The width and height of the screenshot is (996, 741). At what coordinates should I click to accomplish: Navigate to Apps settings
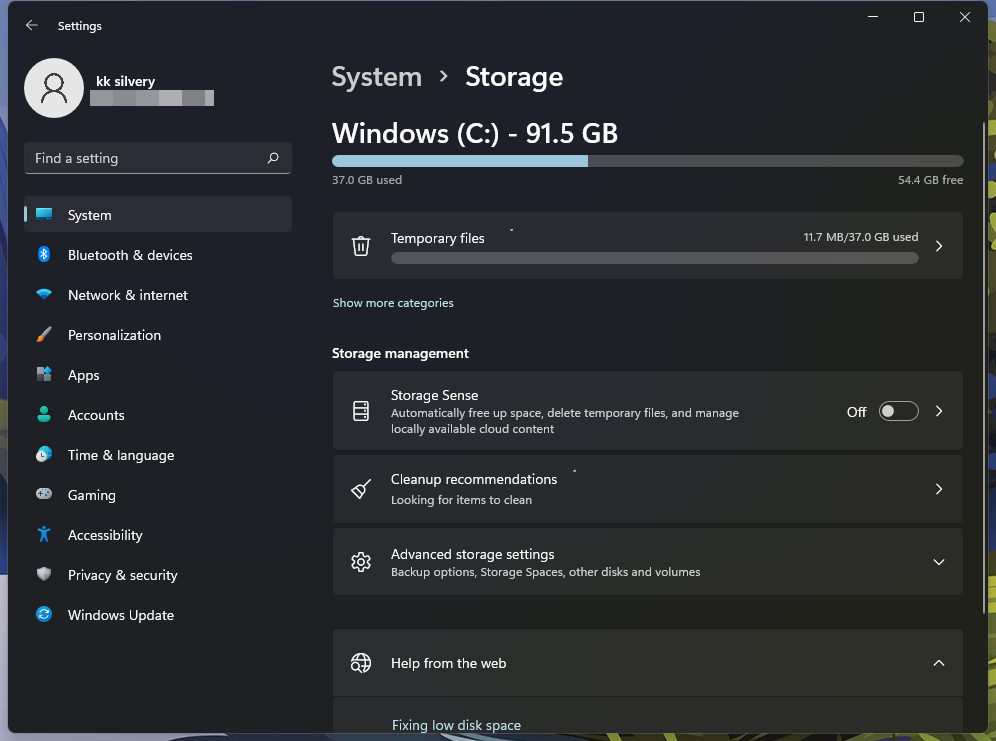[x=158, y=375]
